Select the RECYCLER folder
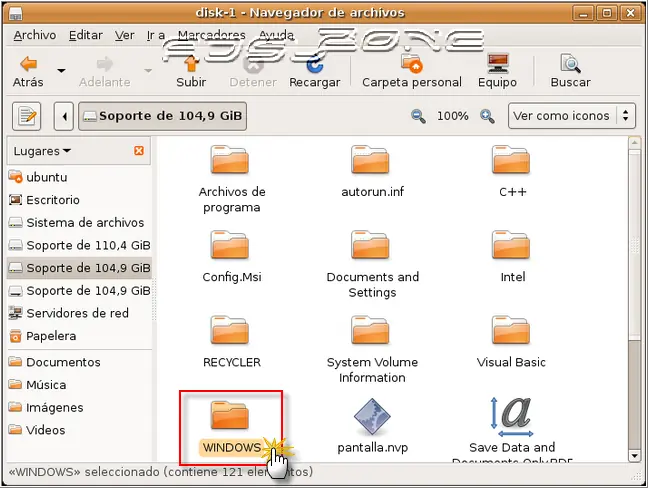Viewport: 648px width, 488px height. tap(230, 330)
